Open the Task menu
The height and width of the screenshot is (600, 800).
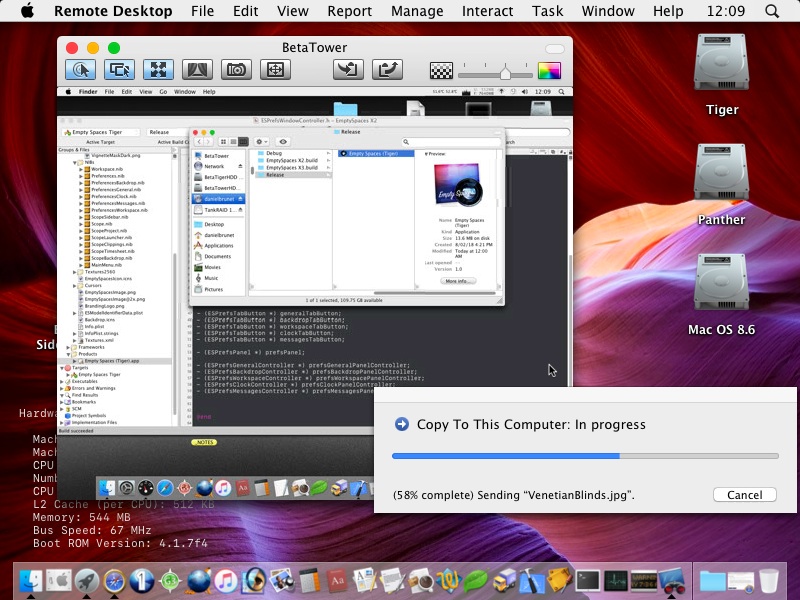(547, 11)
